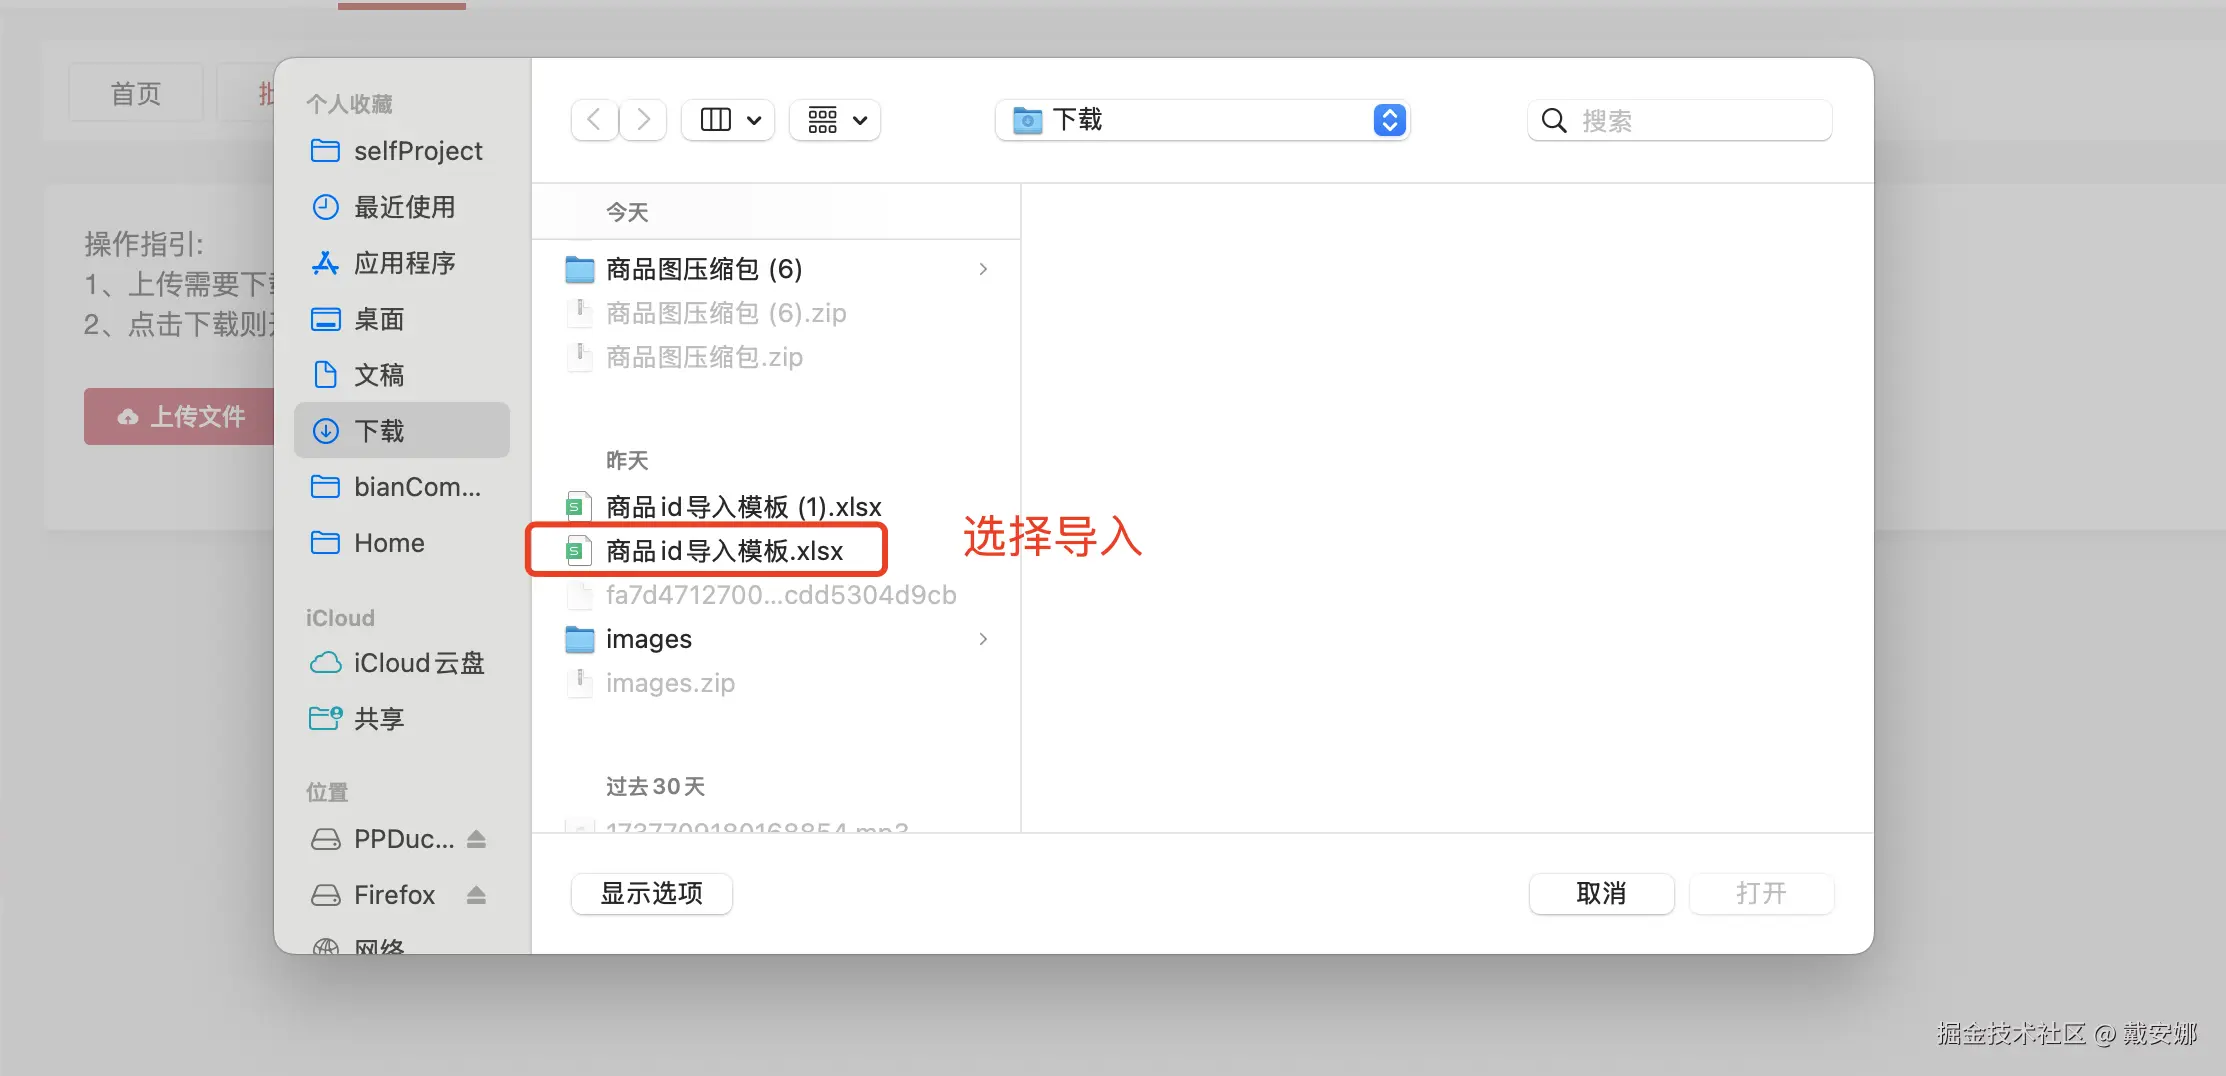The image size is (2226, 1076).
Task: Click the applications icon beside 应用程序
Action: tap(325, 263)
